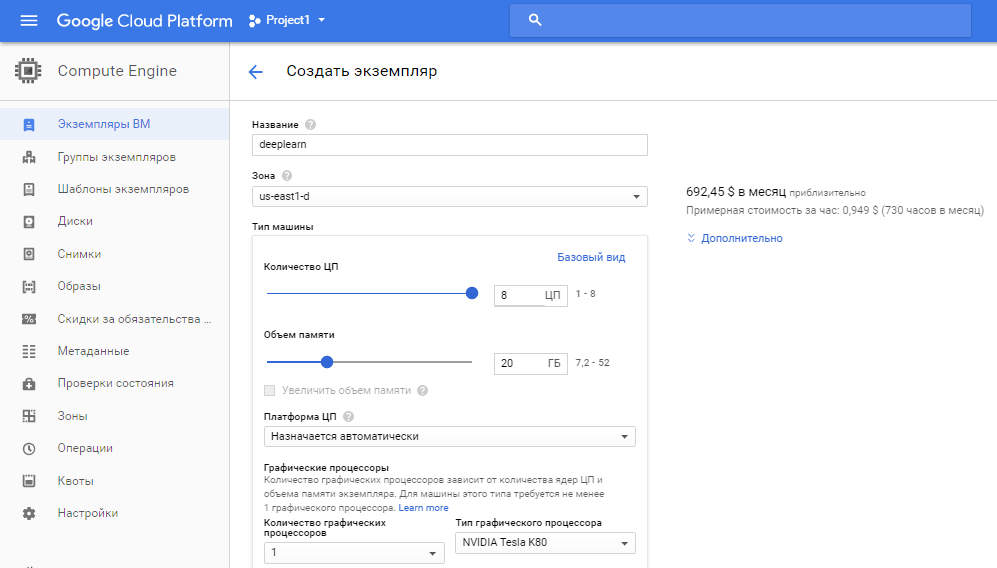Open the Платформа ЦП dropdown

click(x=449, y=437)
